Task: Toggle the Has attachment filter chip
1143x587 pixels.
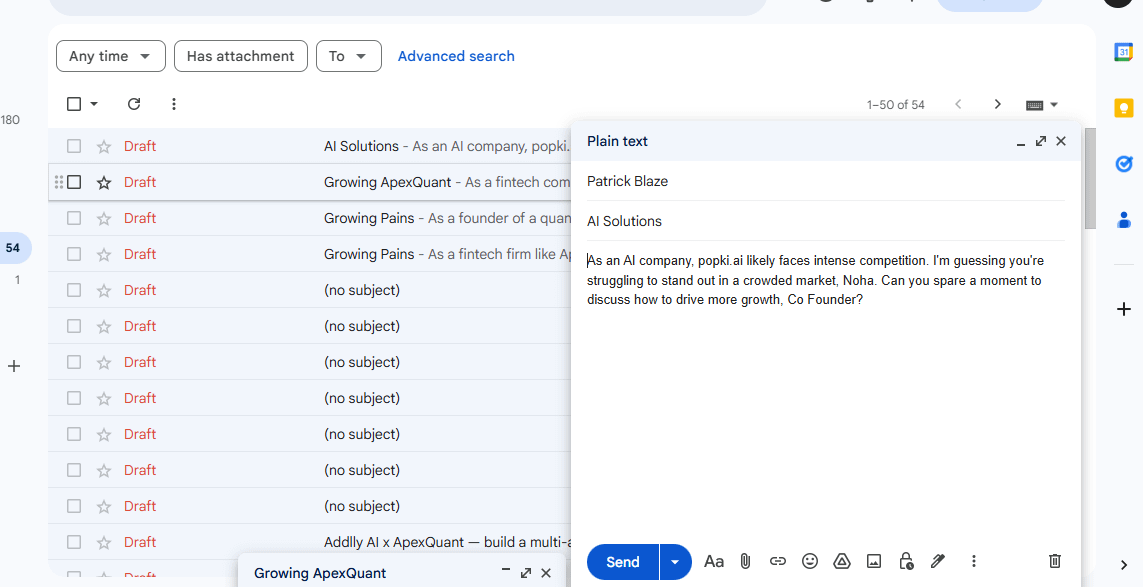Action: click(x=241, y=56)
